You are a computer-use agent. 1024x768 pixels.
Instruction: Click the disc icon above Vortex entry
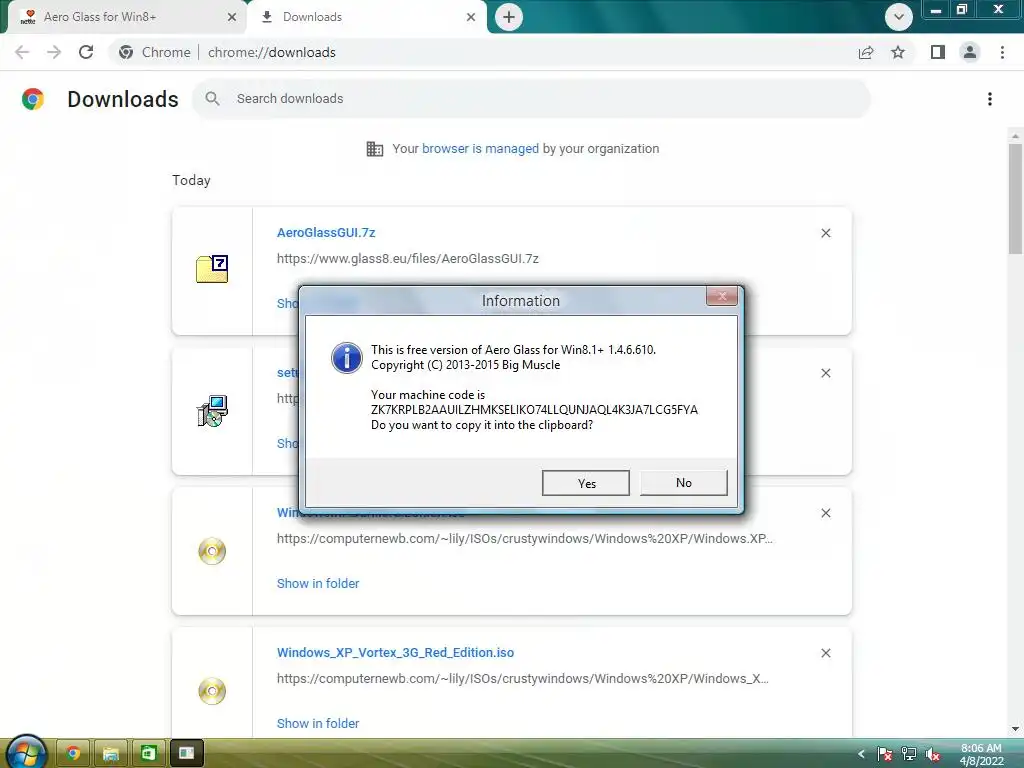click(212, 551)
